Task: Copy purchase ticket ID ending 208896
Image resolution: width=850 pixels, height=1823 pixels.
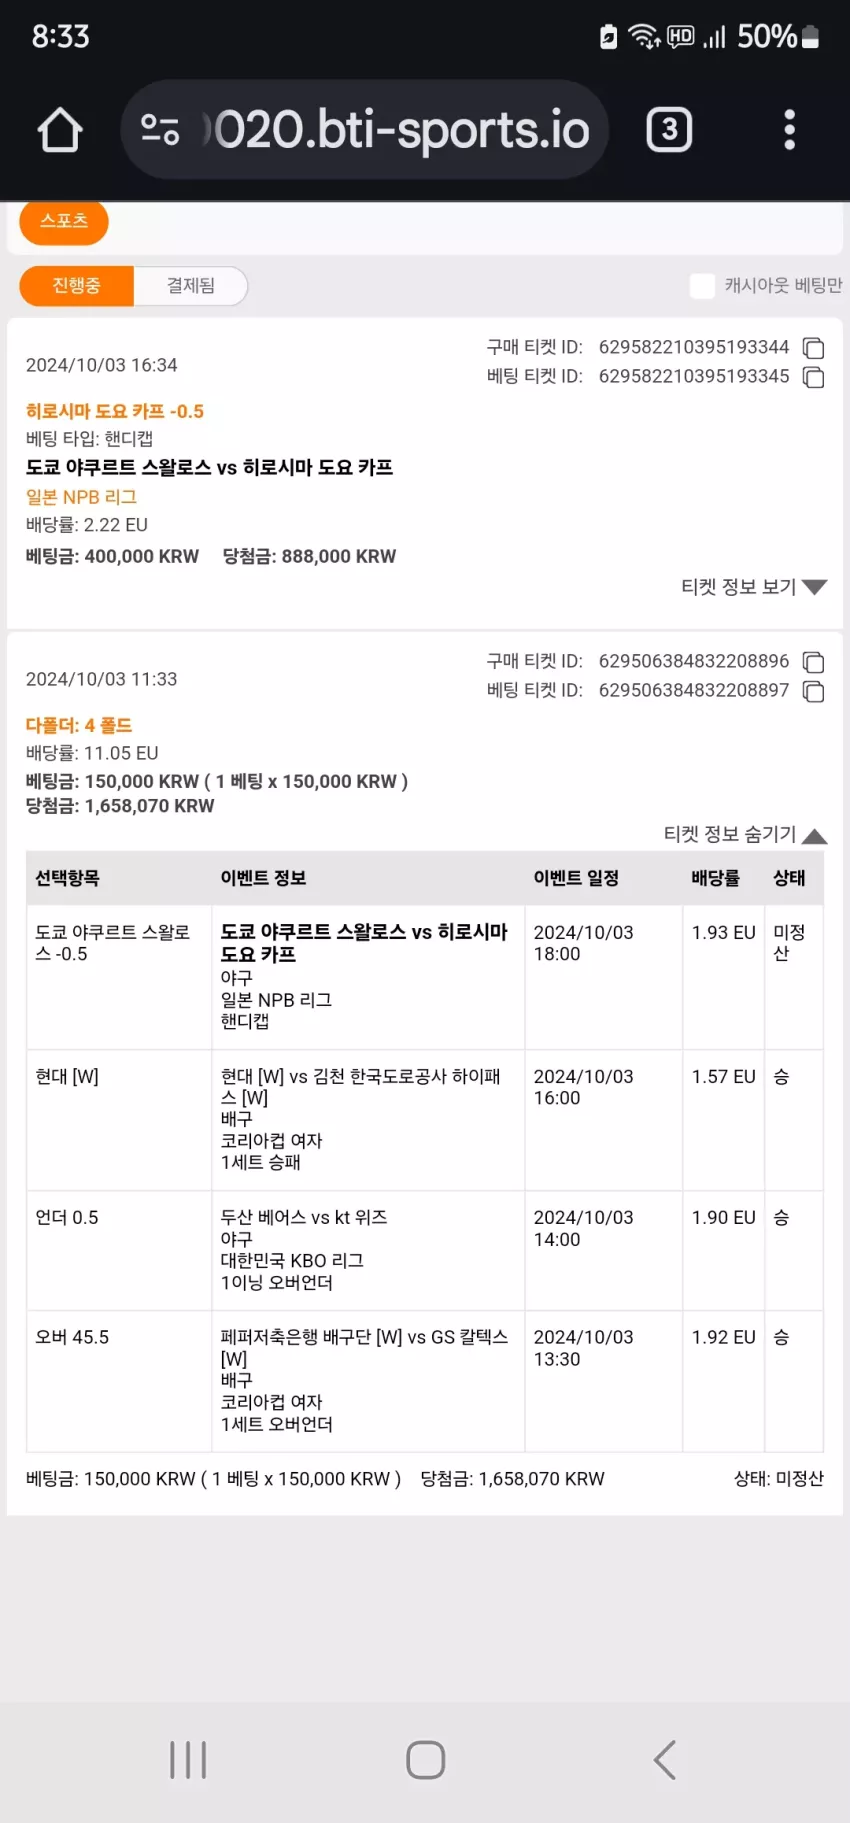Action: [x=814, y=662]
